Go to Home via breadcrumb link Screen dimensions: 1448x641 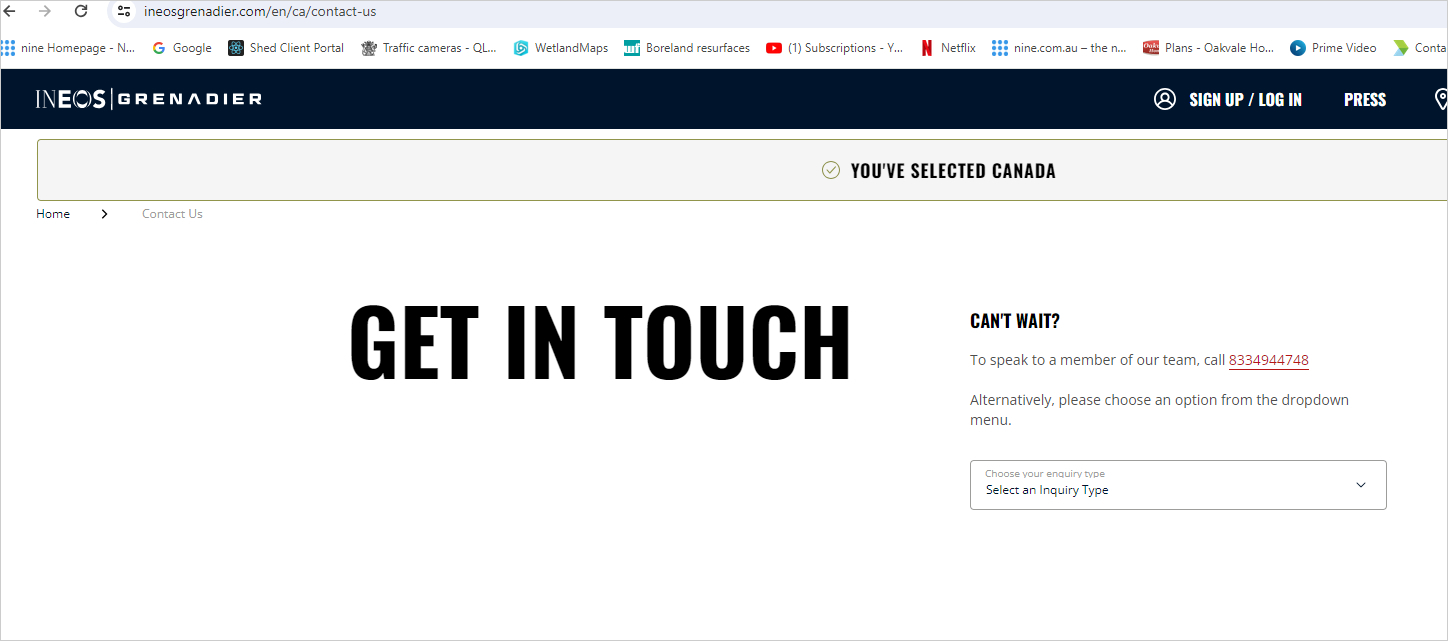click(53, 214)
